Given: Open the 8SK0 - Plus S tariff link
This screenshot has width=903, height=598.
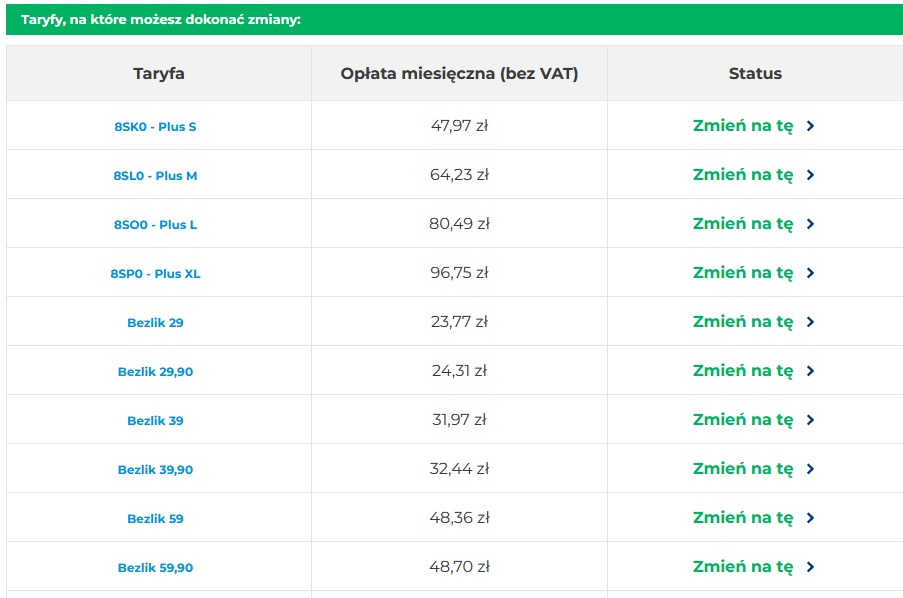Looking at the screenshot, I should pos(155,127).
